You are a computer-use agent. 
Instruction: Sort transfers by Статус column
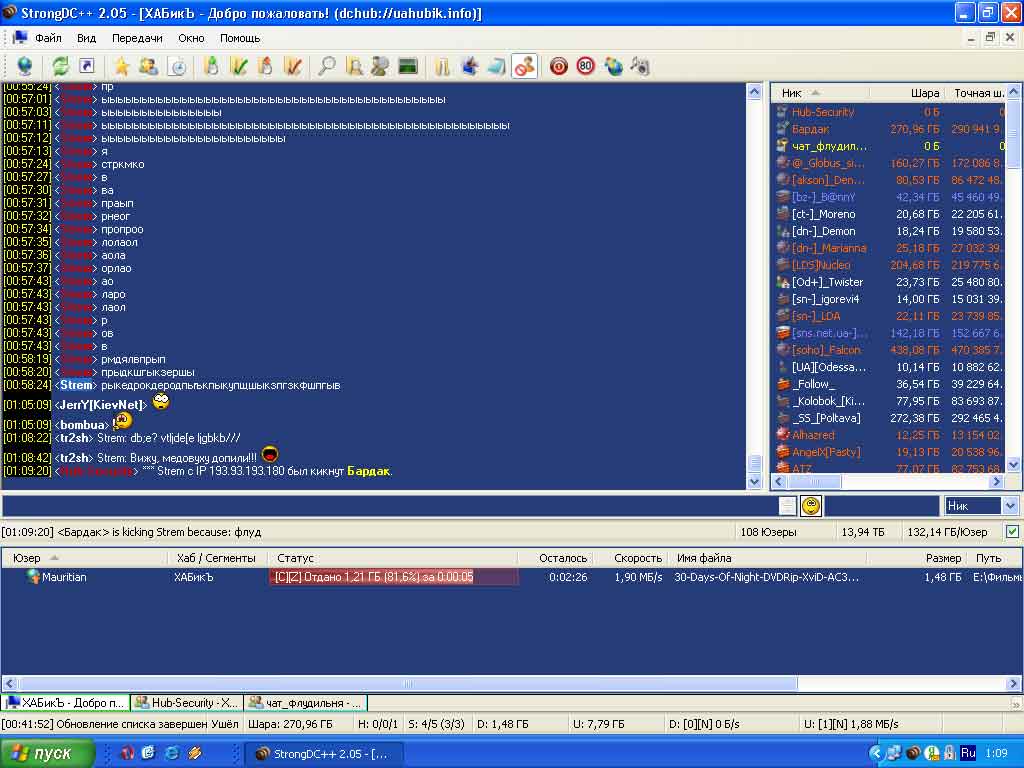click(x=393, y=558)
